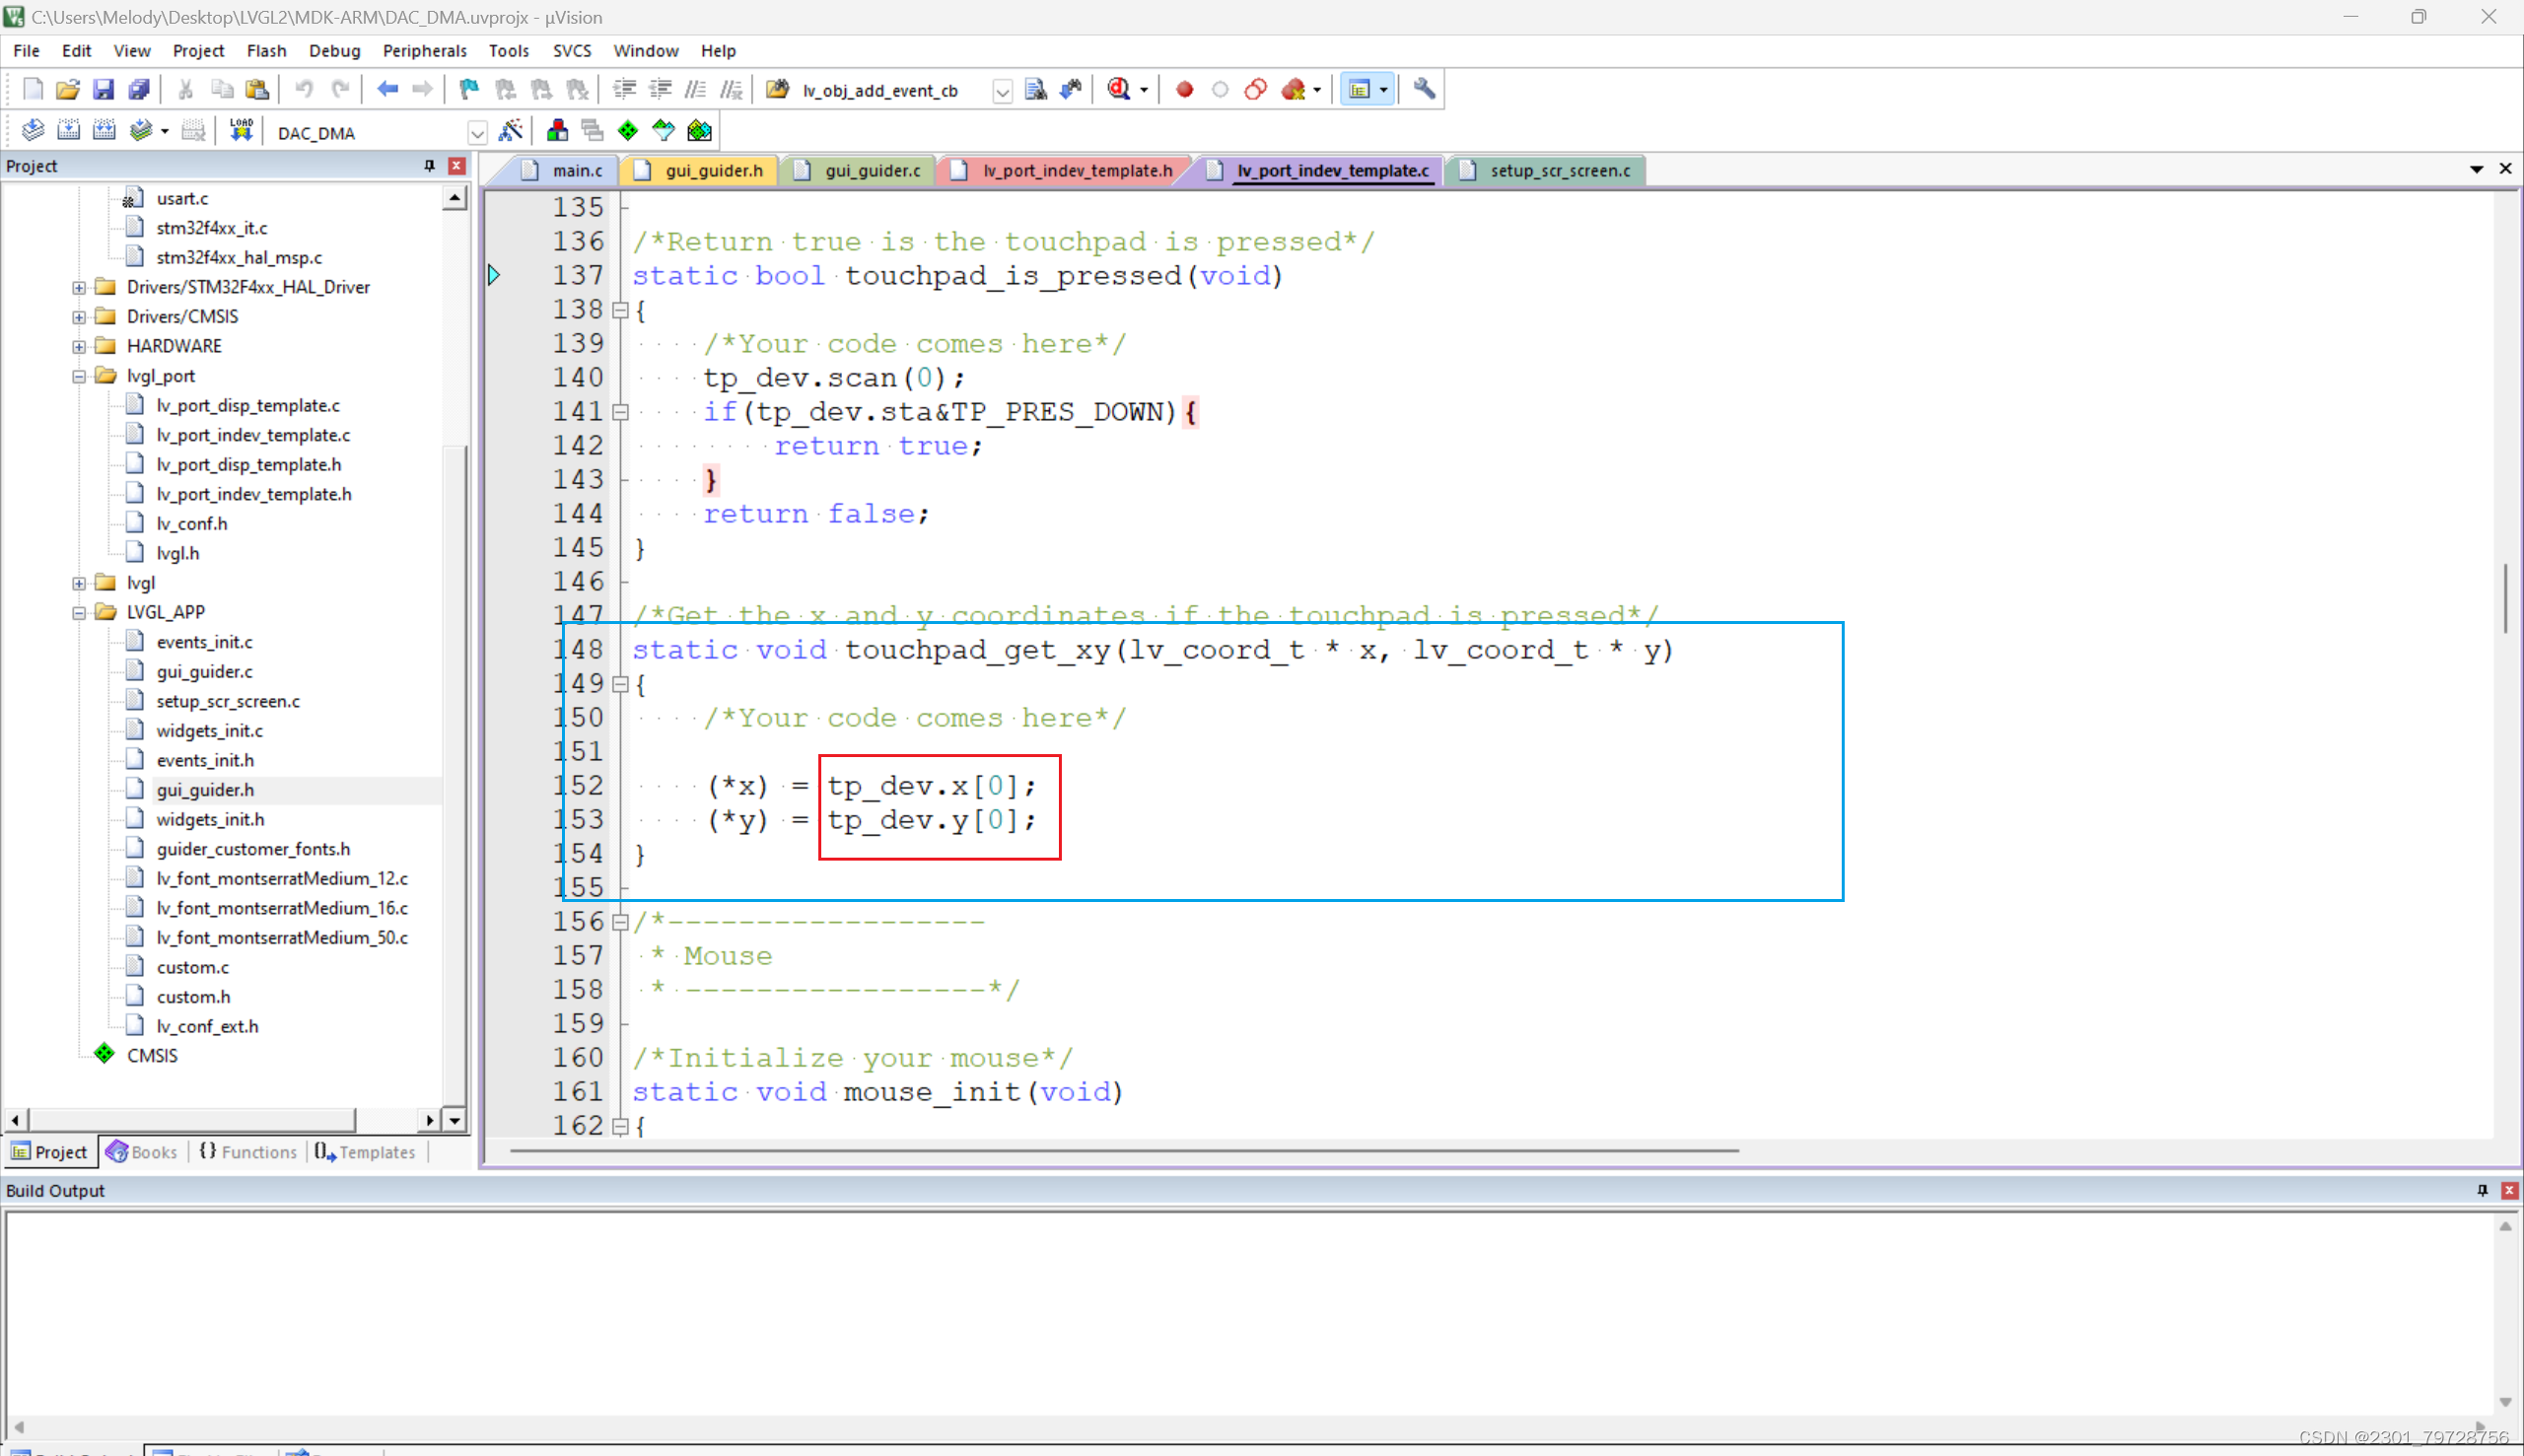Insert a breakpoint at current line
This screenshot has width=2524, height=1456.
[x=1183, y=89]
